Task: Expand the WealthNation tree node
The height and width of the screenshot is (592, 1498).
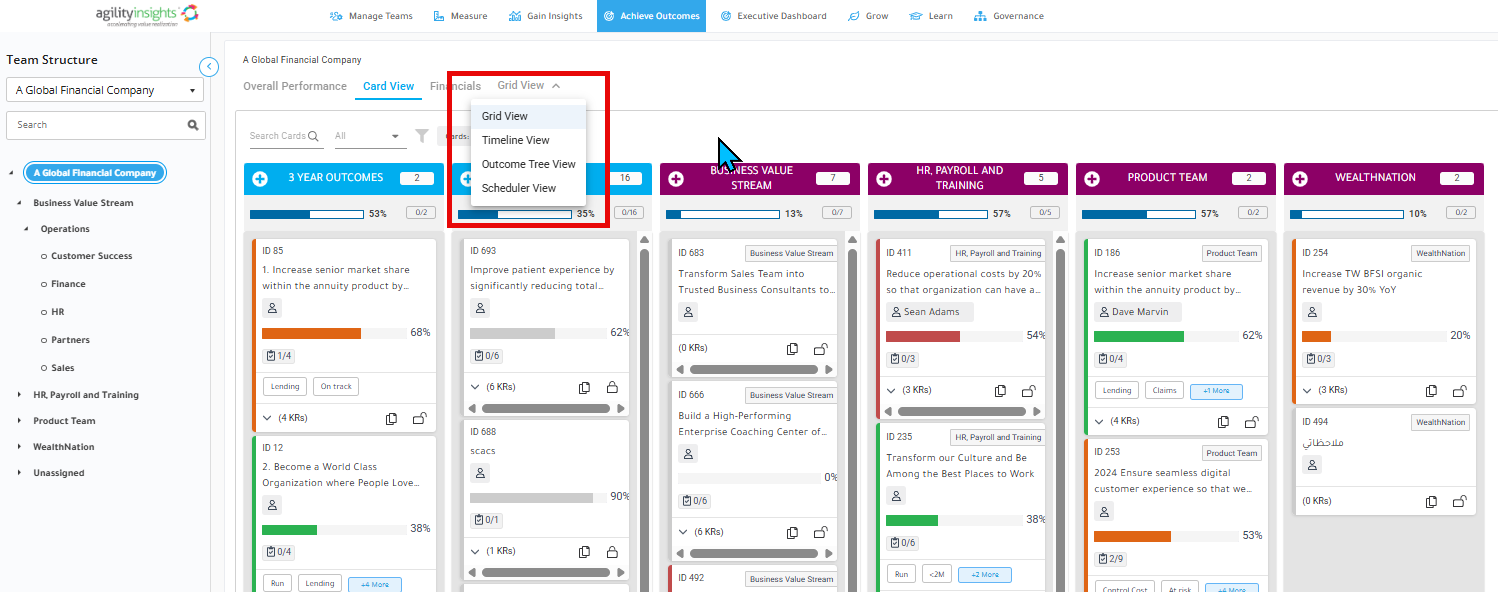Action: pos(19,447)
